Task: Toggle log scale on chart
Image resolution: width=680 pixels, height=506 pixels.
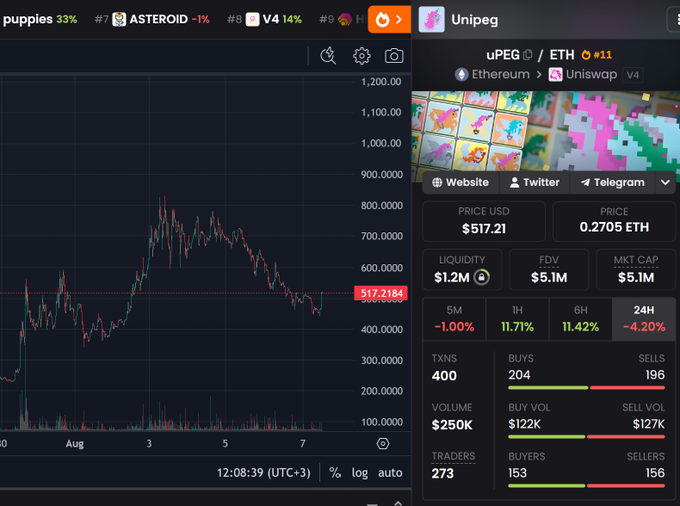Action: pyautogui.click(x=360, y=473)
